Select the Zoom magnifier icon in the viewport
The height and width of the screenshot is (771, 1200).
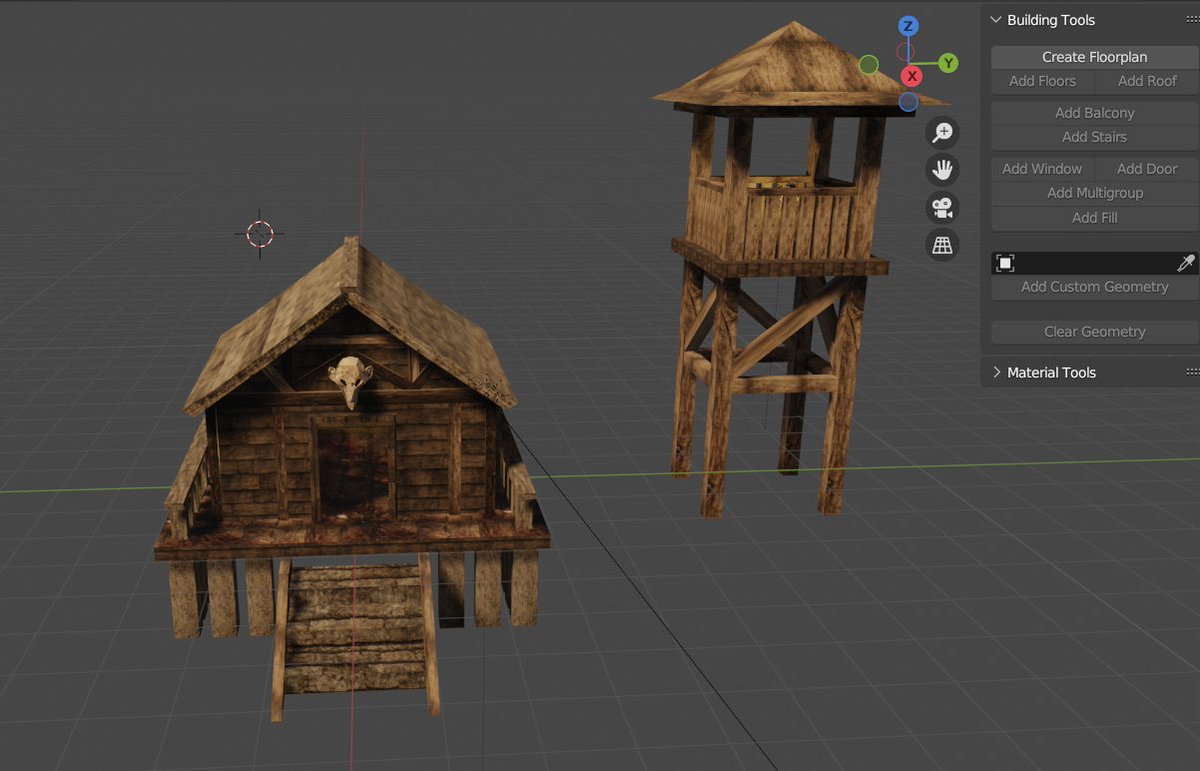tap(941, 132)
